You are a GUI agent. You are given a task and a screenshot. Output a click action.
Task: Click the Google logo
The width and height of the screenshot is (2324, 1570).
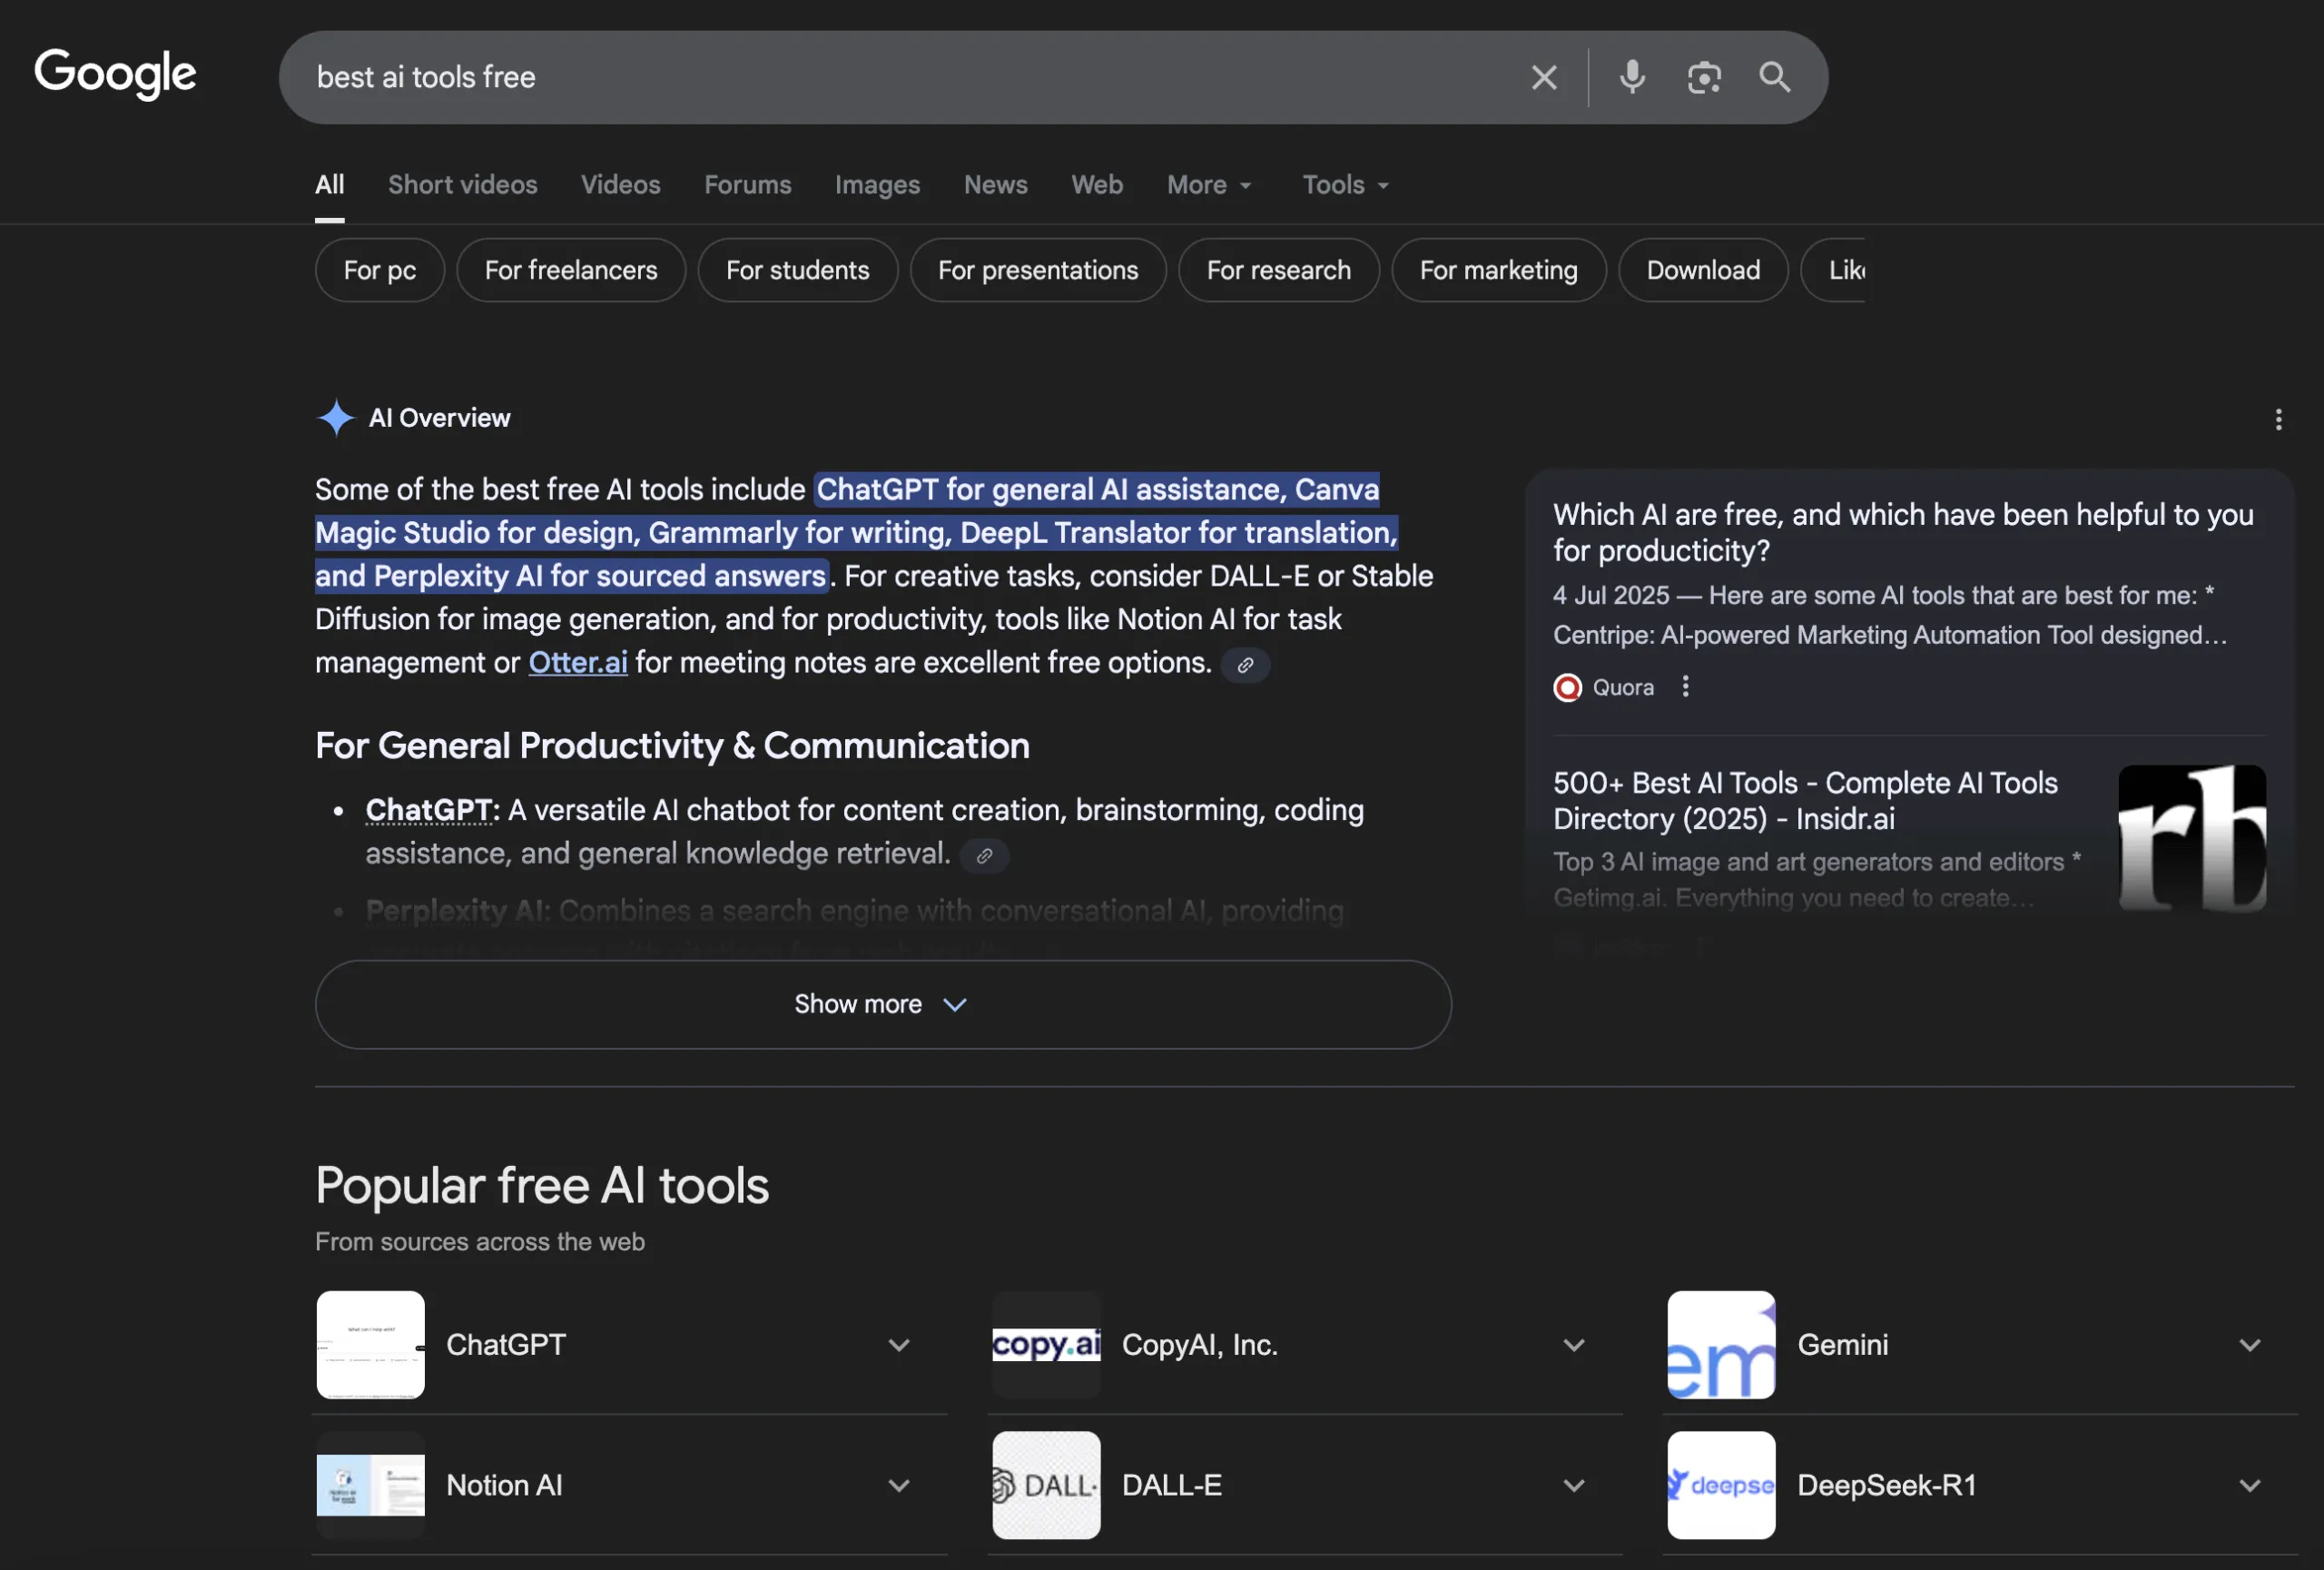tap(115, 74)
